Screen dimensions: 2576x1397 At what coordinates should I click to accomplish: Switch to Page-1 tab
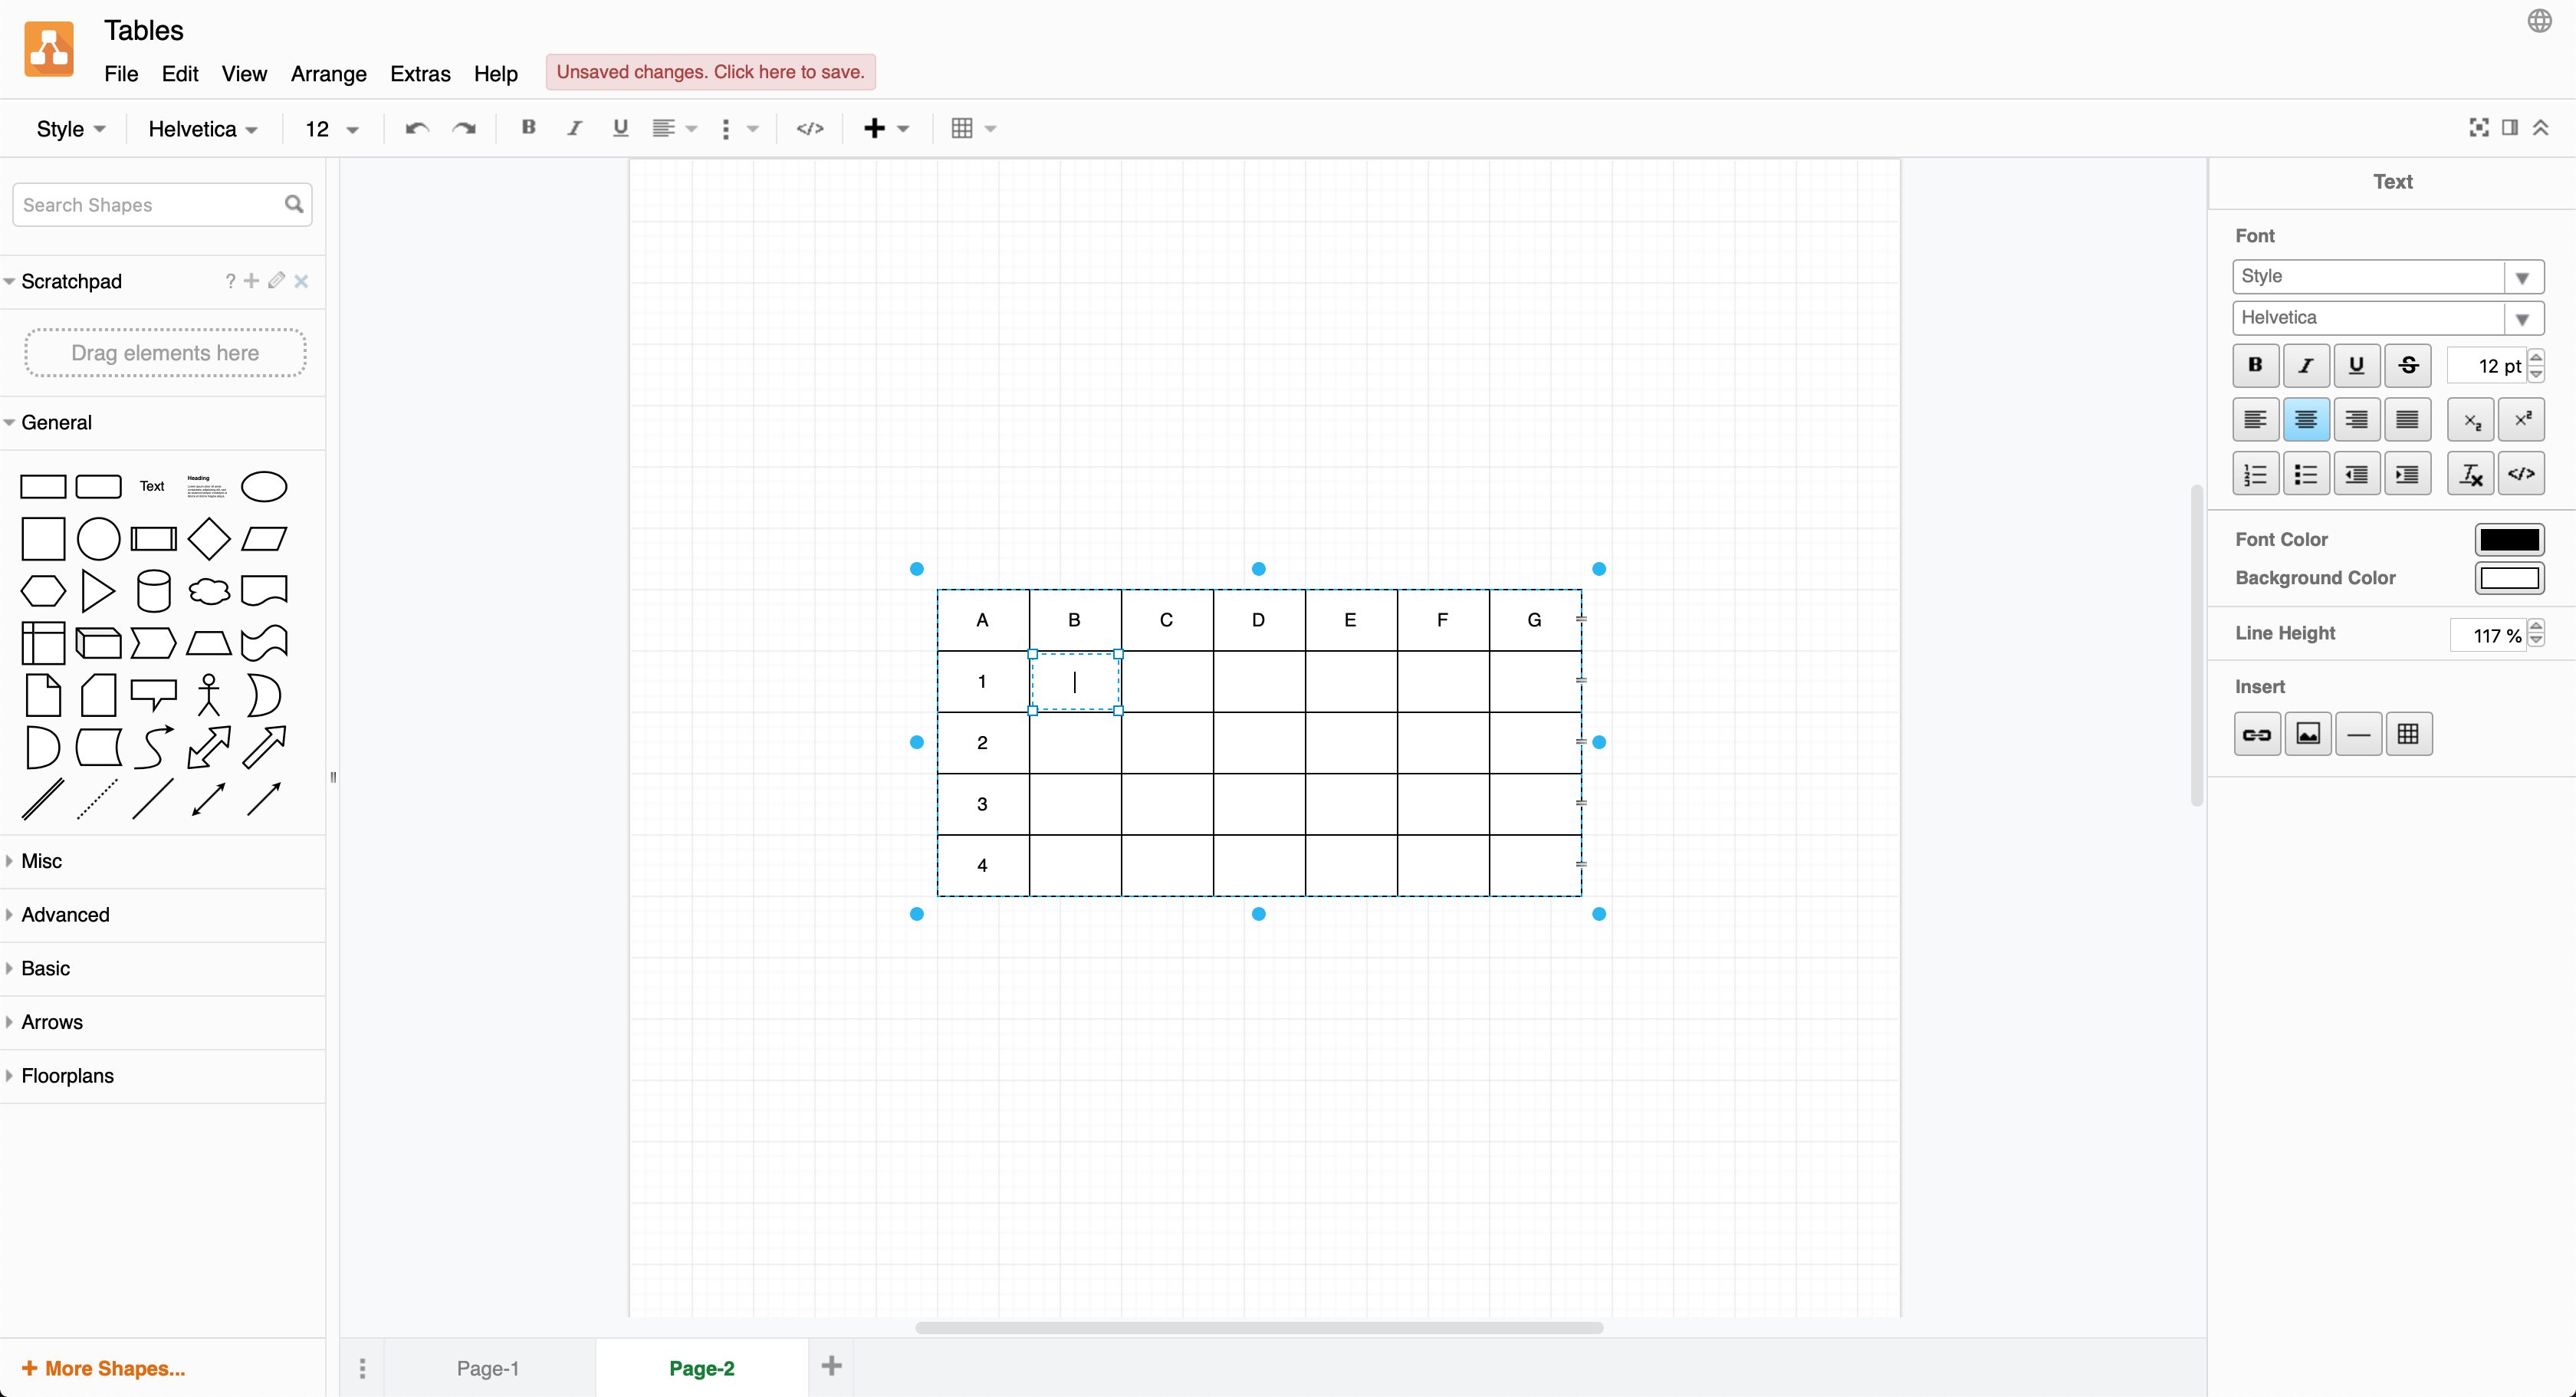490,1368
